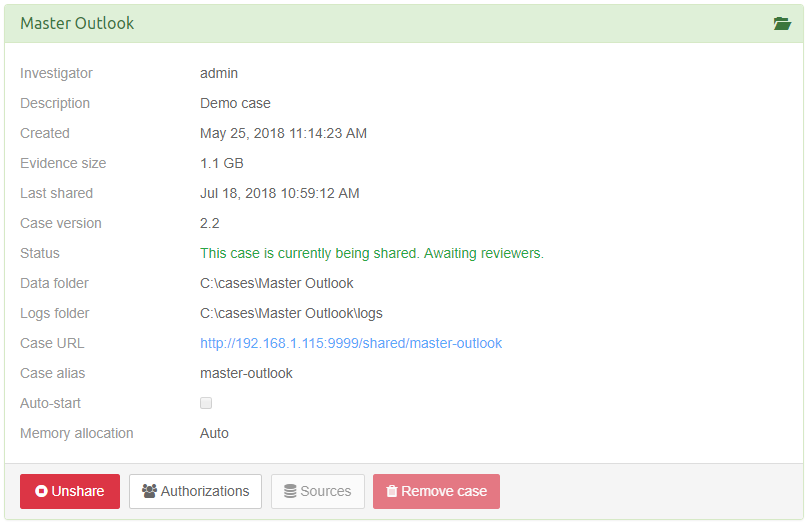The image size is (810, 526).
Task: Click the users icon on Authorizations button
Action: point(150,491)
